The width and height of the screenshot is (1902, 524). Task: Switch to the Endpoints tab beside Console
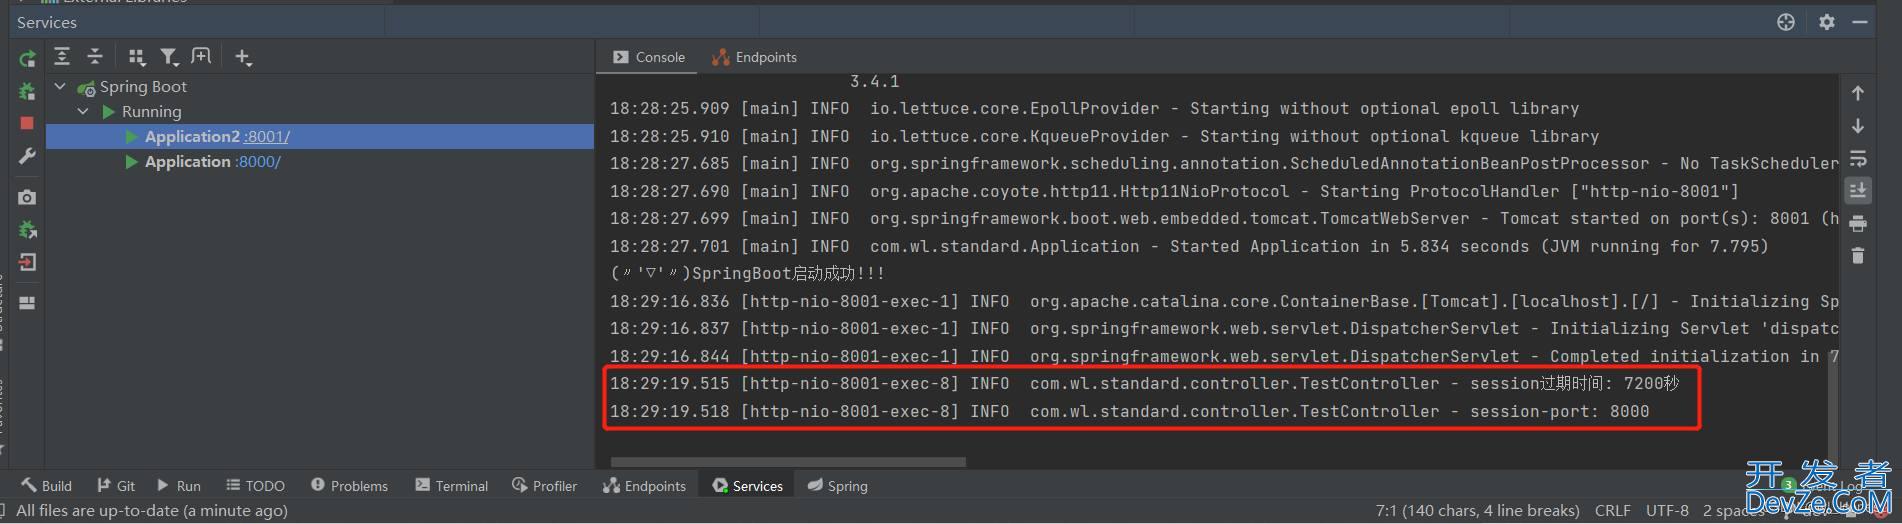[754, 57]
